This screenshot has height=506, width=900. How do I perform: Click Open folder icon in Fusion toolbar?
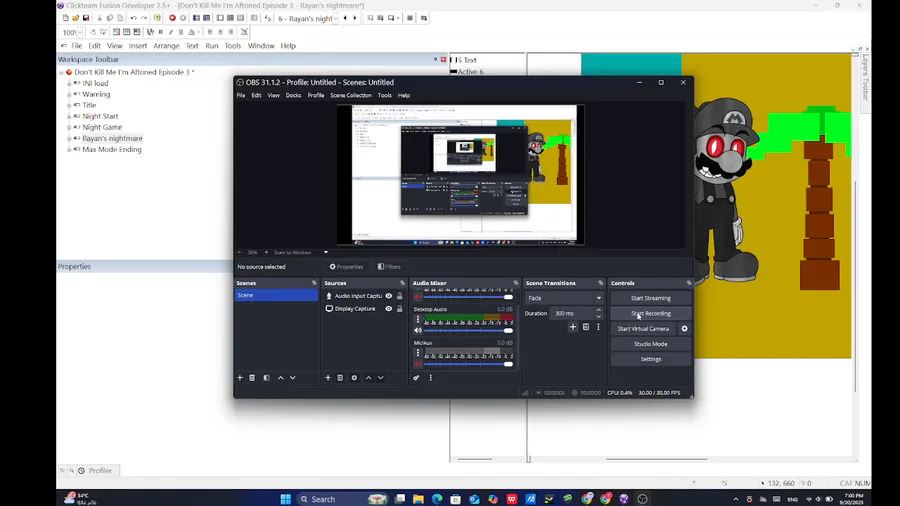[x=75, y=18]
